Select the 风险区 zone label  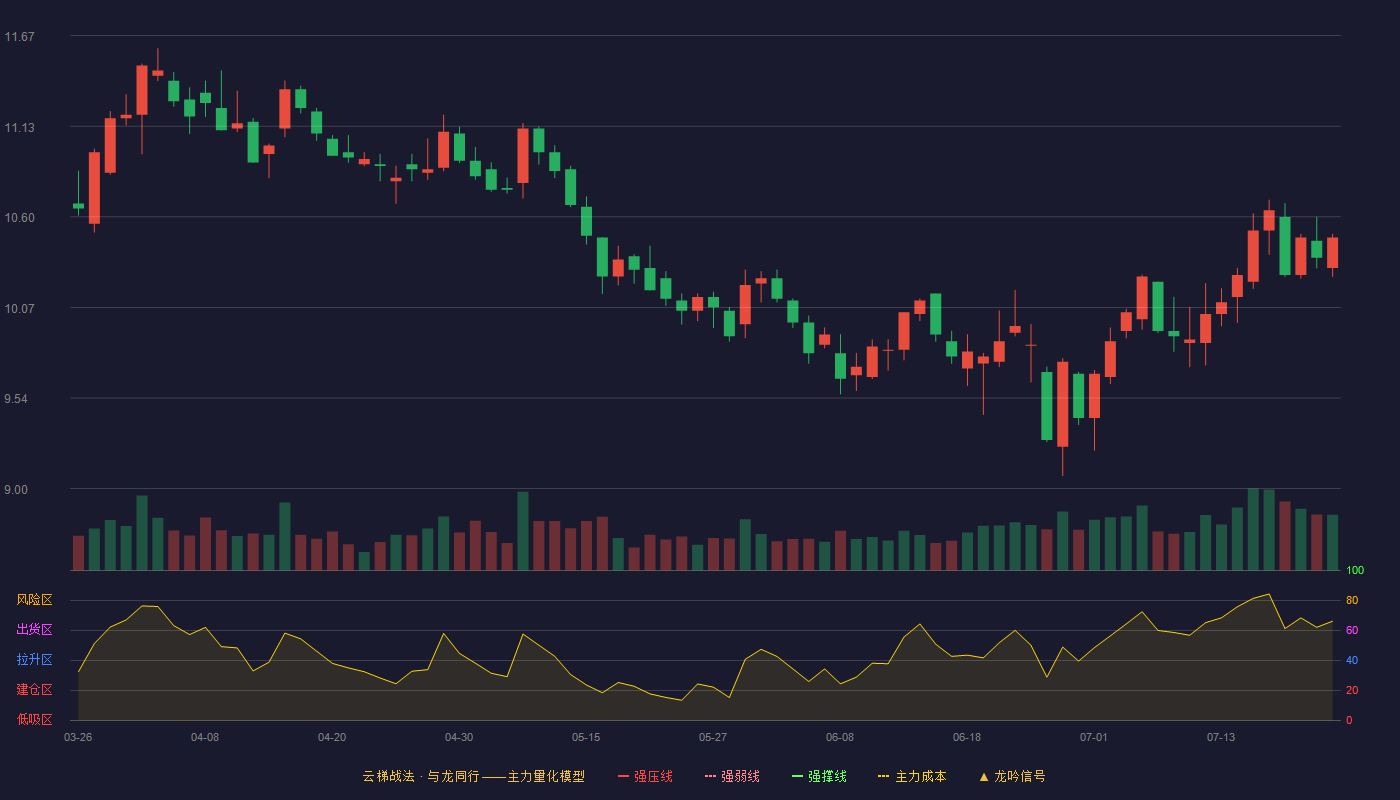[34, 600]
